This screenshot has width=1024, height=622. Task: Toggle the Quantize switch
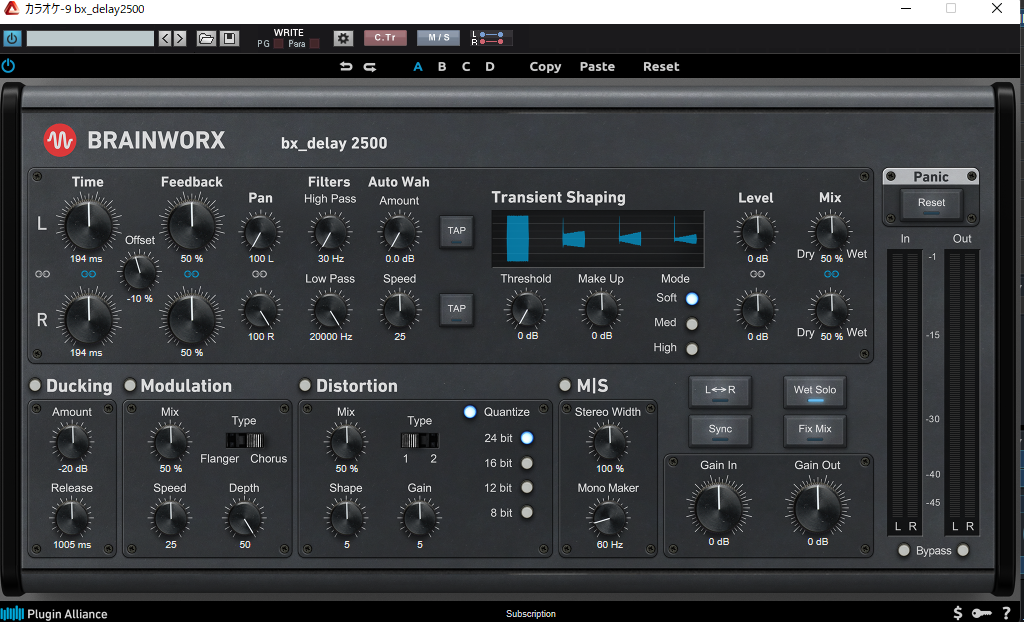pyautogui.click(x=470, y=412)
